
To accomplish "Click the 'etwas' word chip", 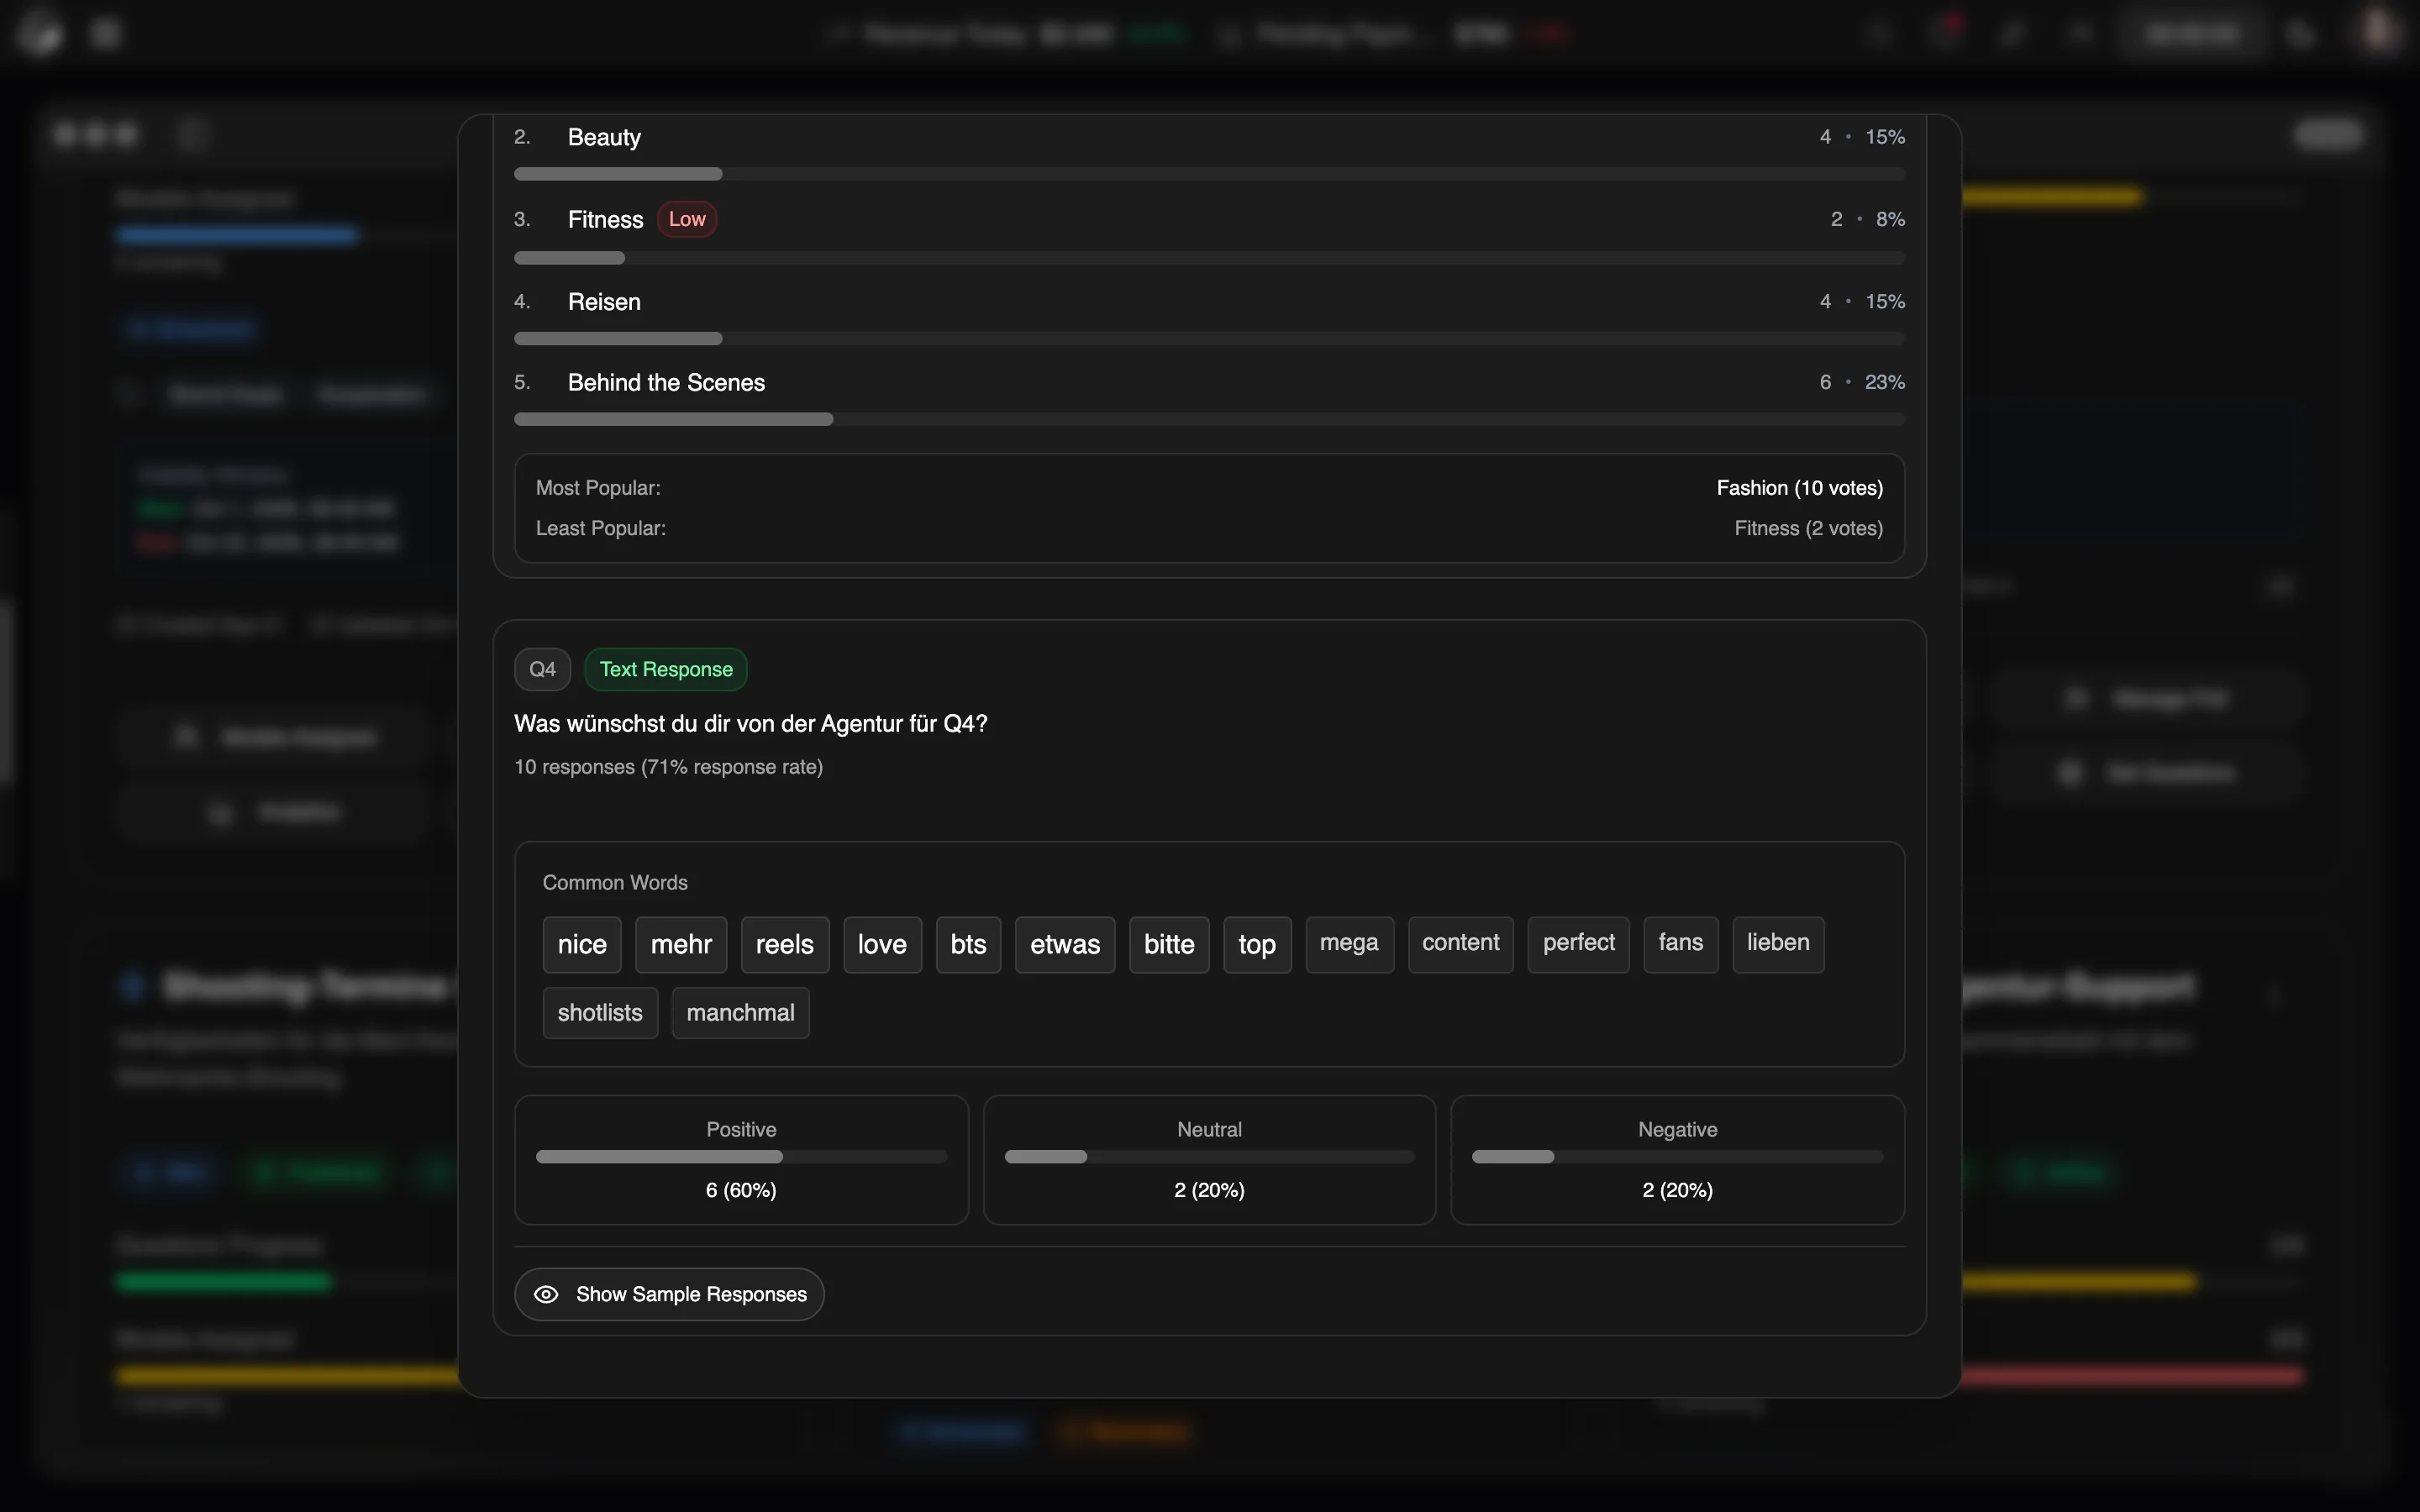I will pyautogui.click(x=1065, y=944).
